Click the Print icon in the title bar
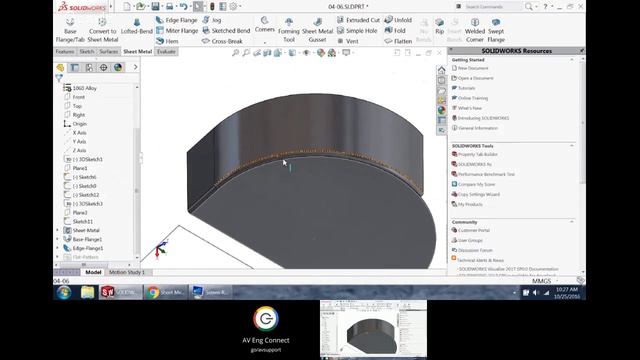 [x=169, y=7]
